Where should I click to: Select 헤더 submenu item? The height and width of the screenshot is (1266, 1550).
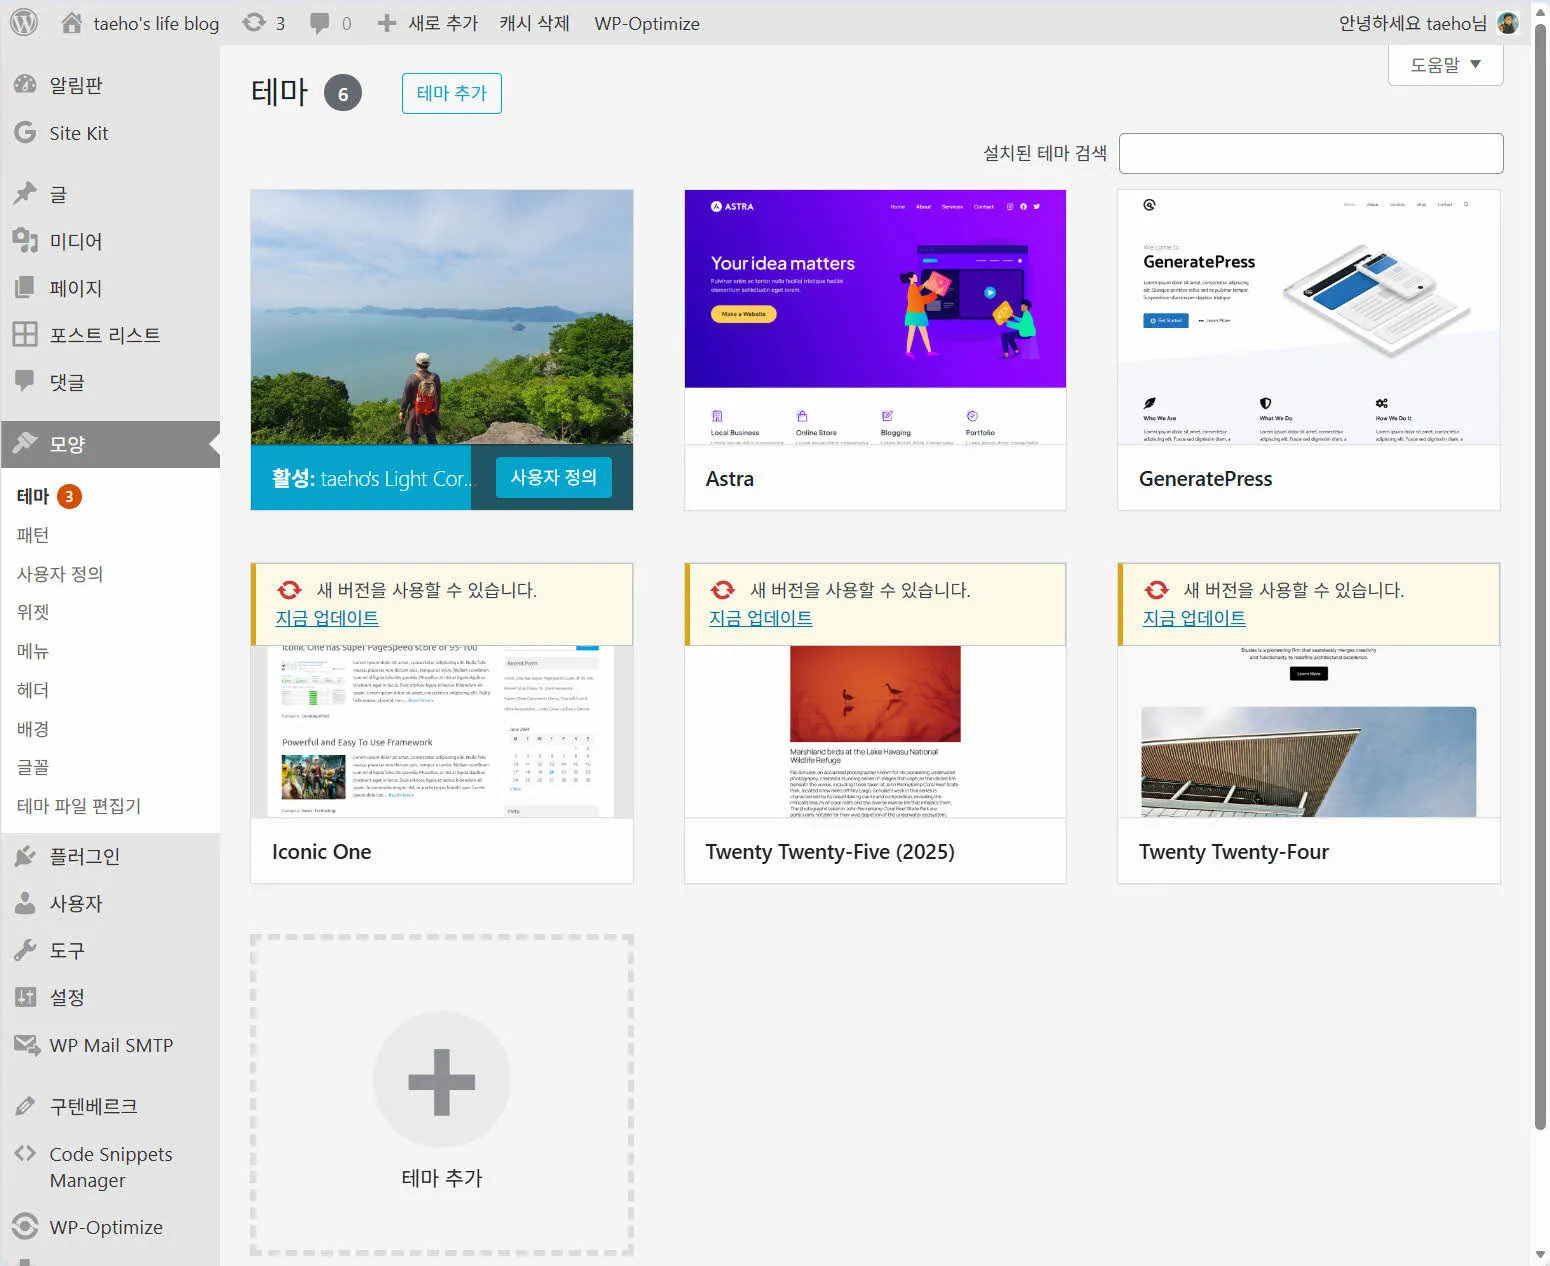[x=33, y=690]
